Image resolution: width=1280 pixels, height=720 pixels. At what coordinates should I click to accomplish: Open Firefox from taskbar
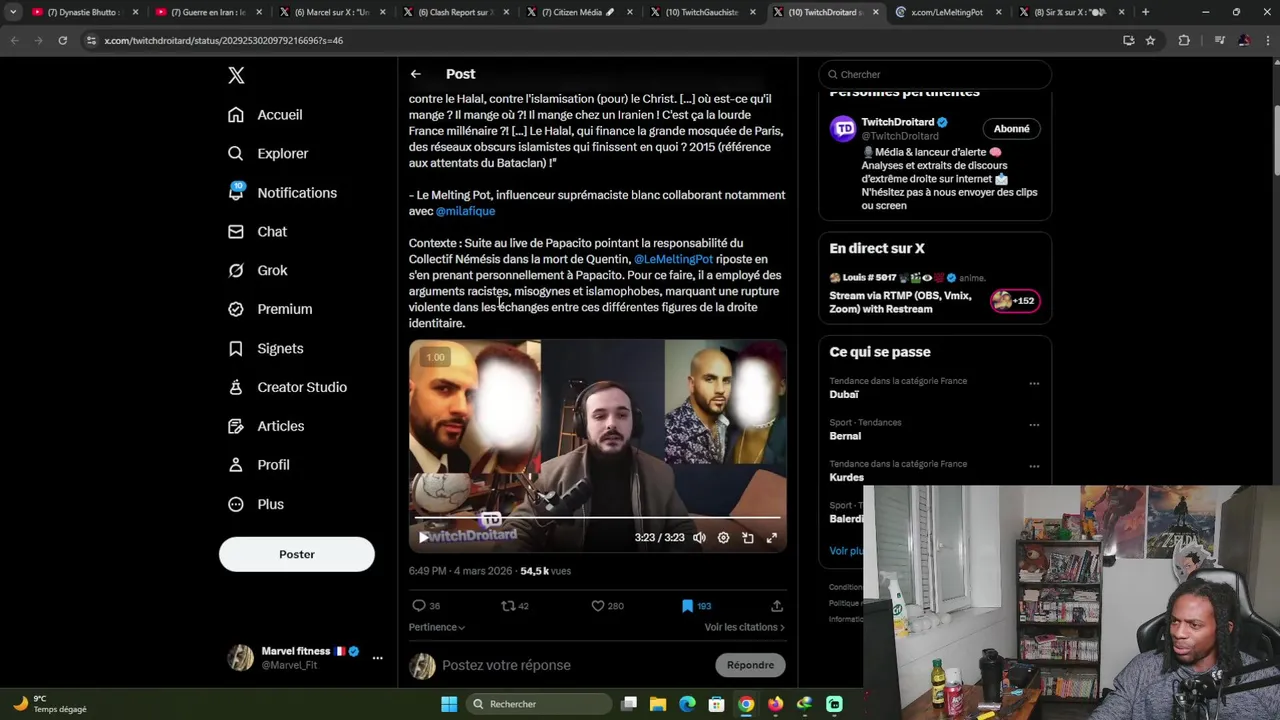775,704
